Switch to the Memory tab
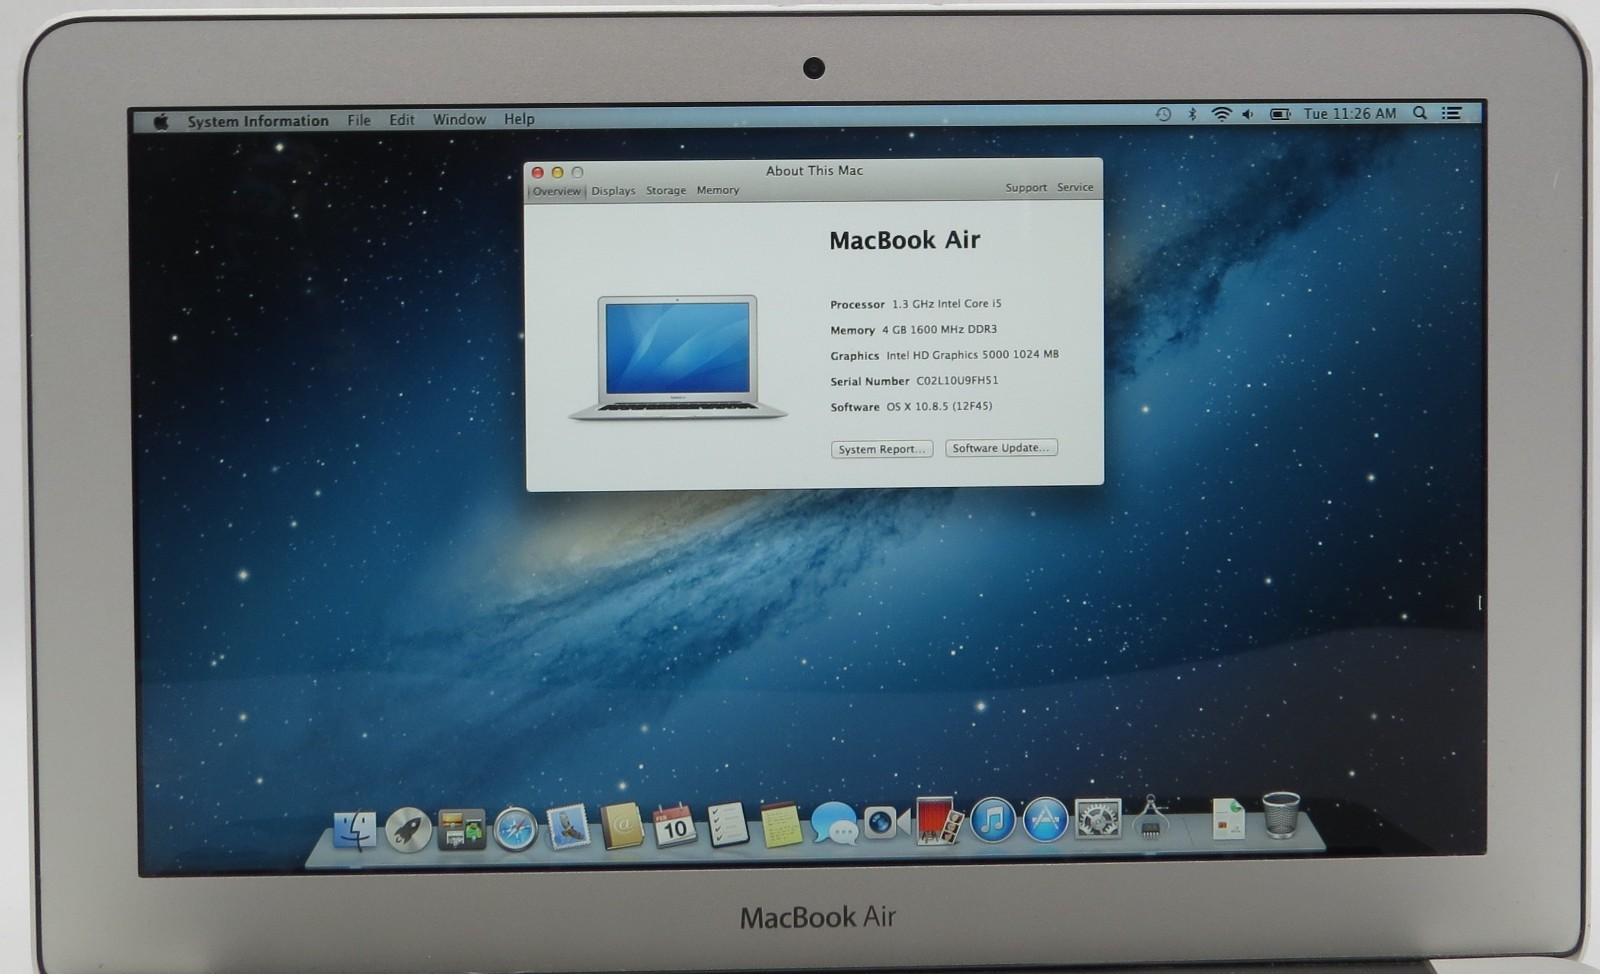1600x974 pixels. click(x=718, y=190)
